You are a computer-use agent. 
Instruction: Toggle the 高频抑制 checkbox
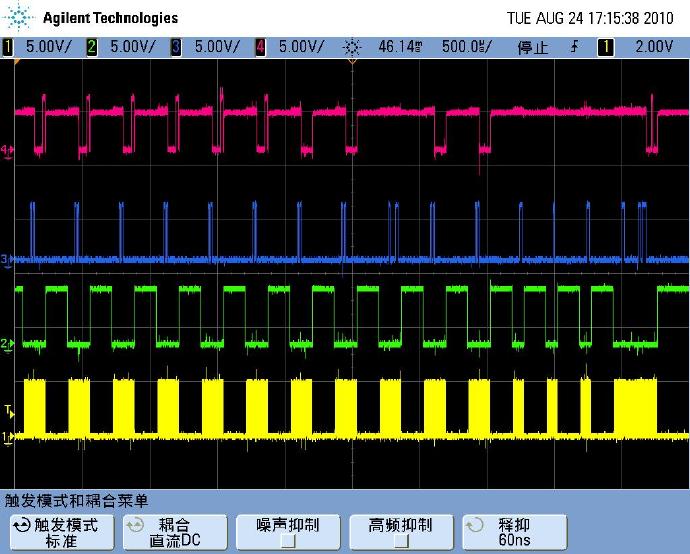[401, 540]
